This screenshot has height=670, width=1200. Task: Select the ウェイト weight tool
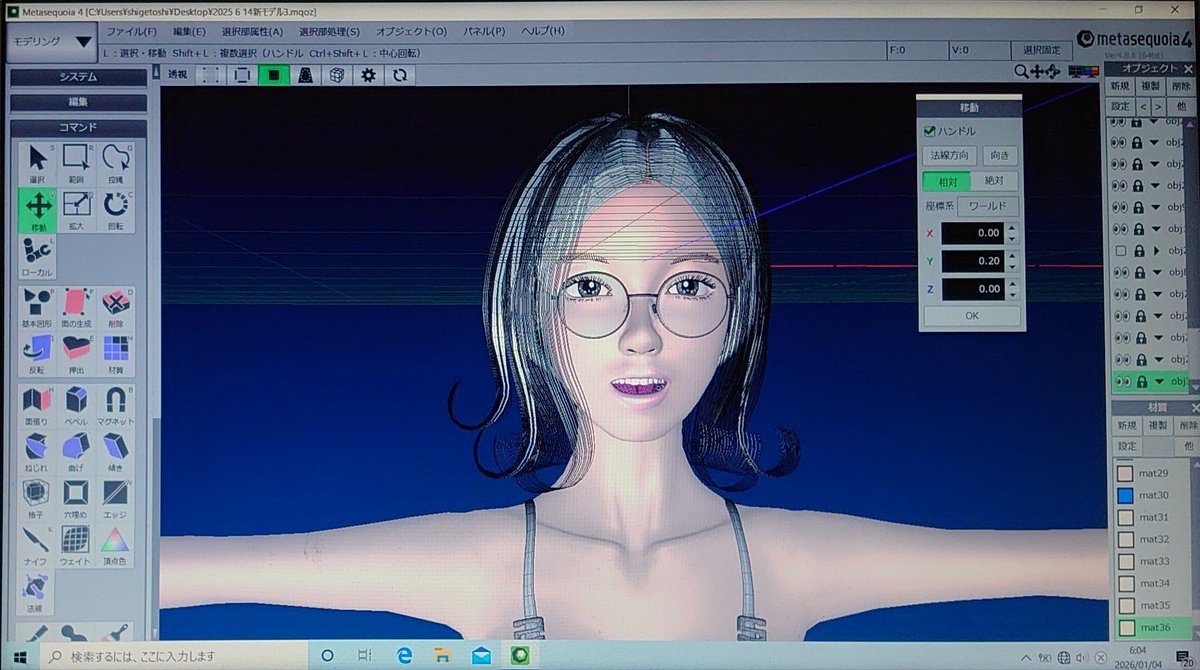tap(76, 545)
